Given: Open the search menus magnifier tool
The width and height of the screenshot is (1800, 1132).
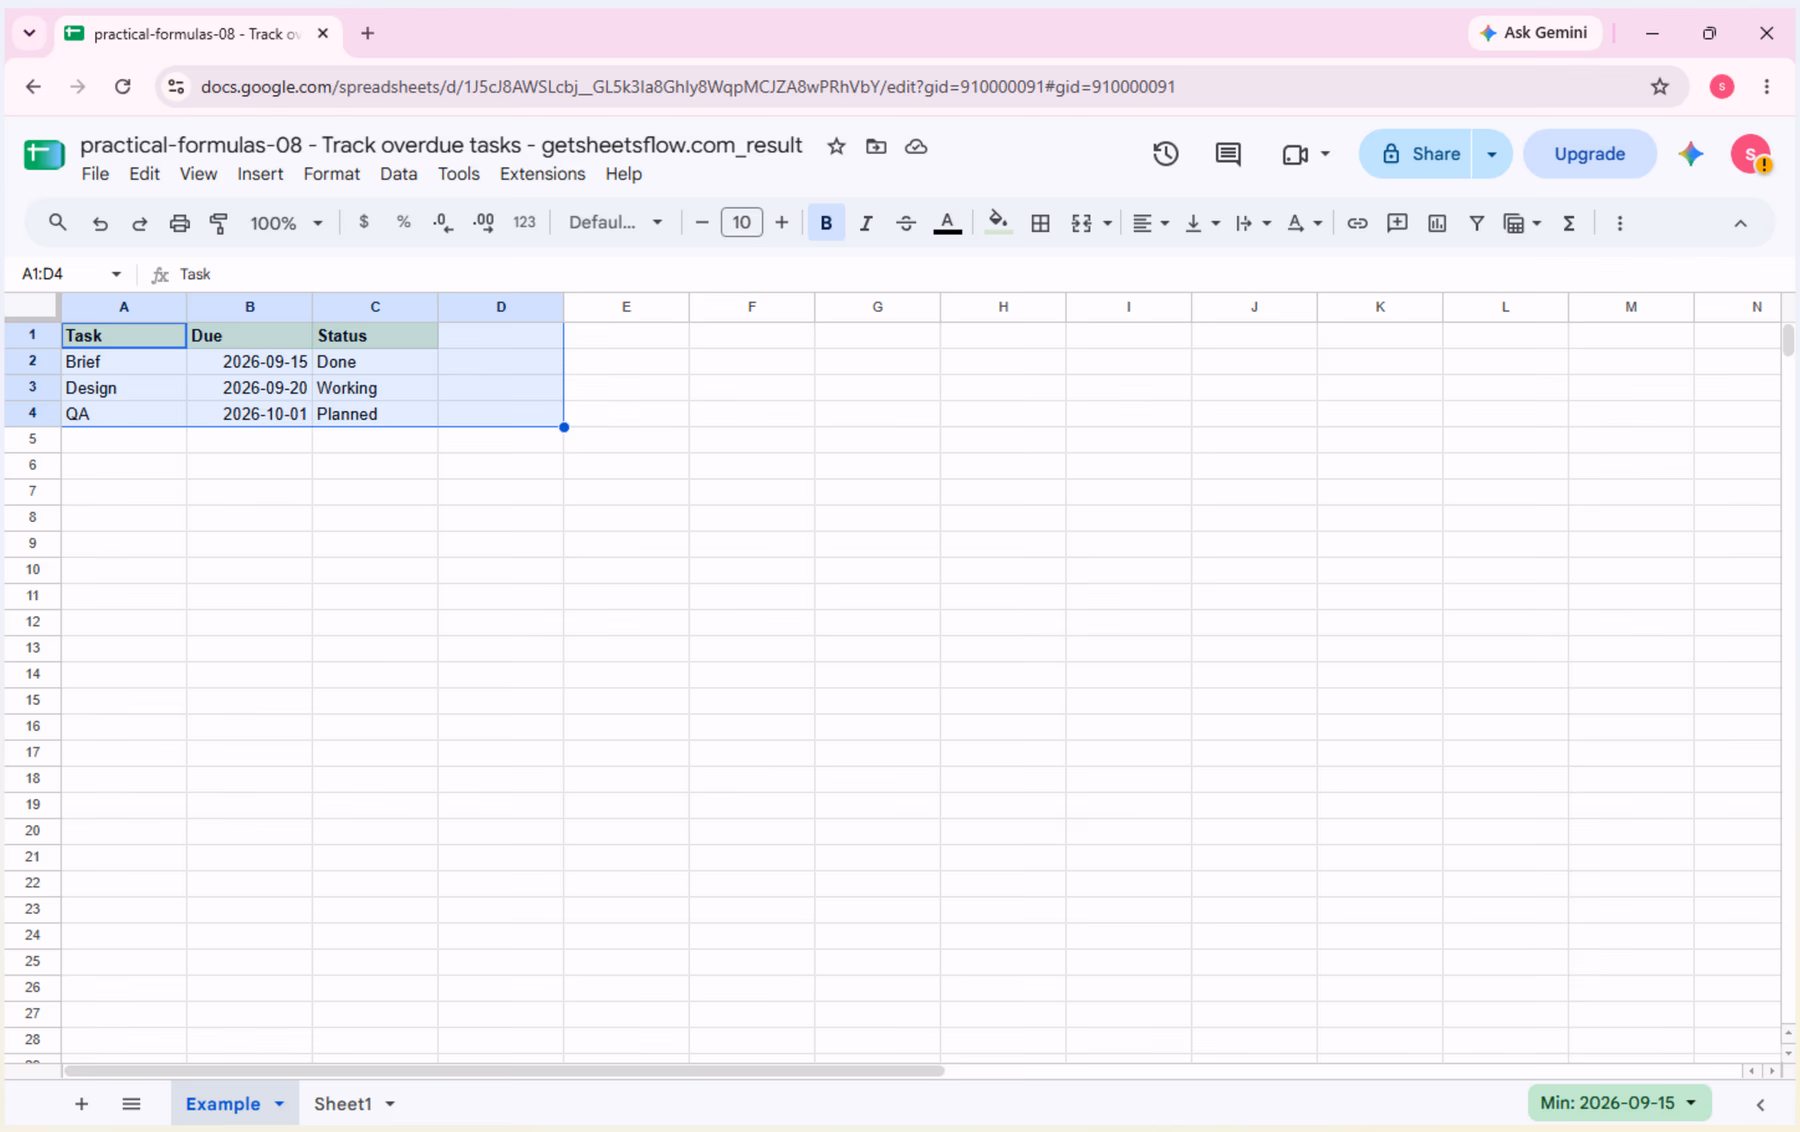Looking at the screenshot, I should point(57,223).
